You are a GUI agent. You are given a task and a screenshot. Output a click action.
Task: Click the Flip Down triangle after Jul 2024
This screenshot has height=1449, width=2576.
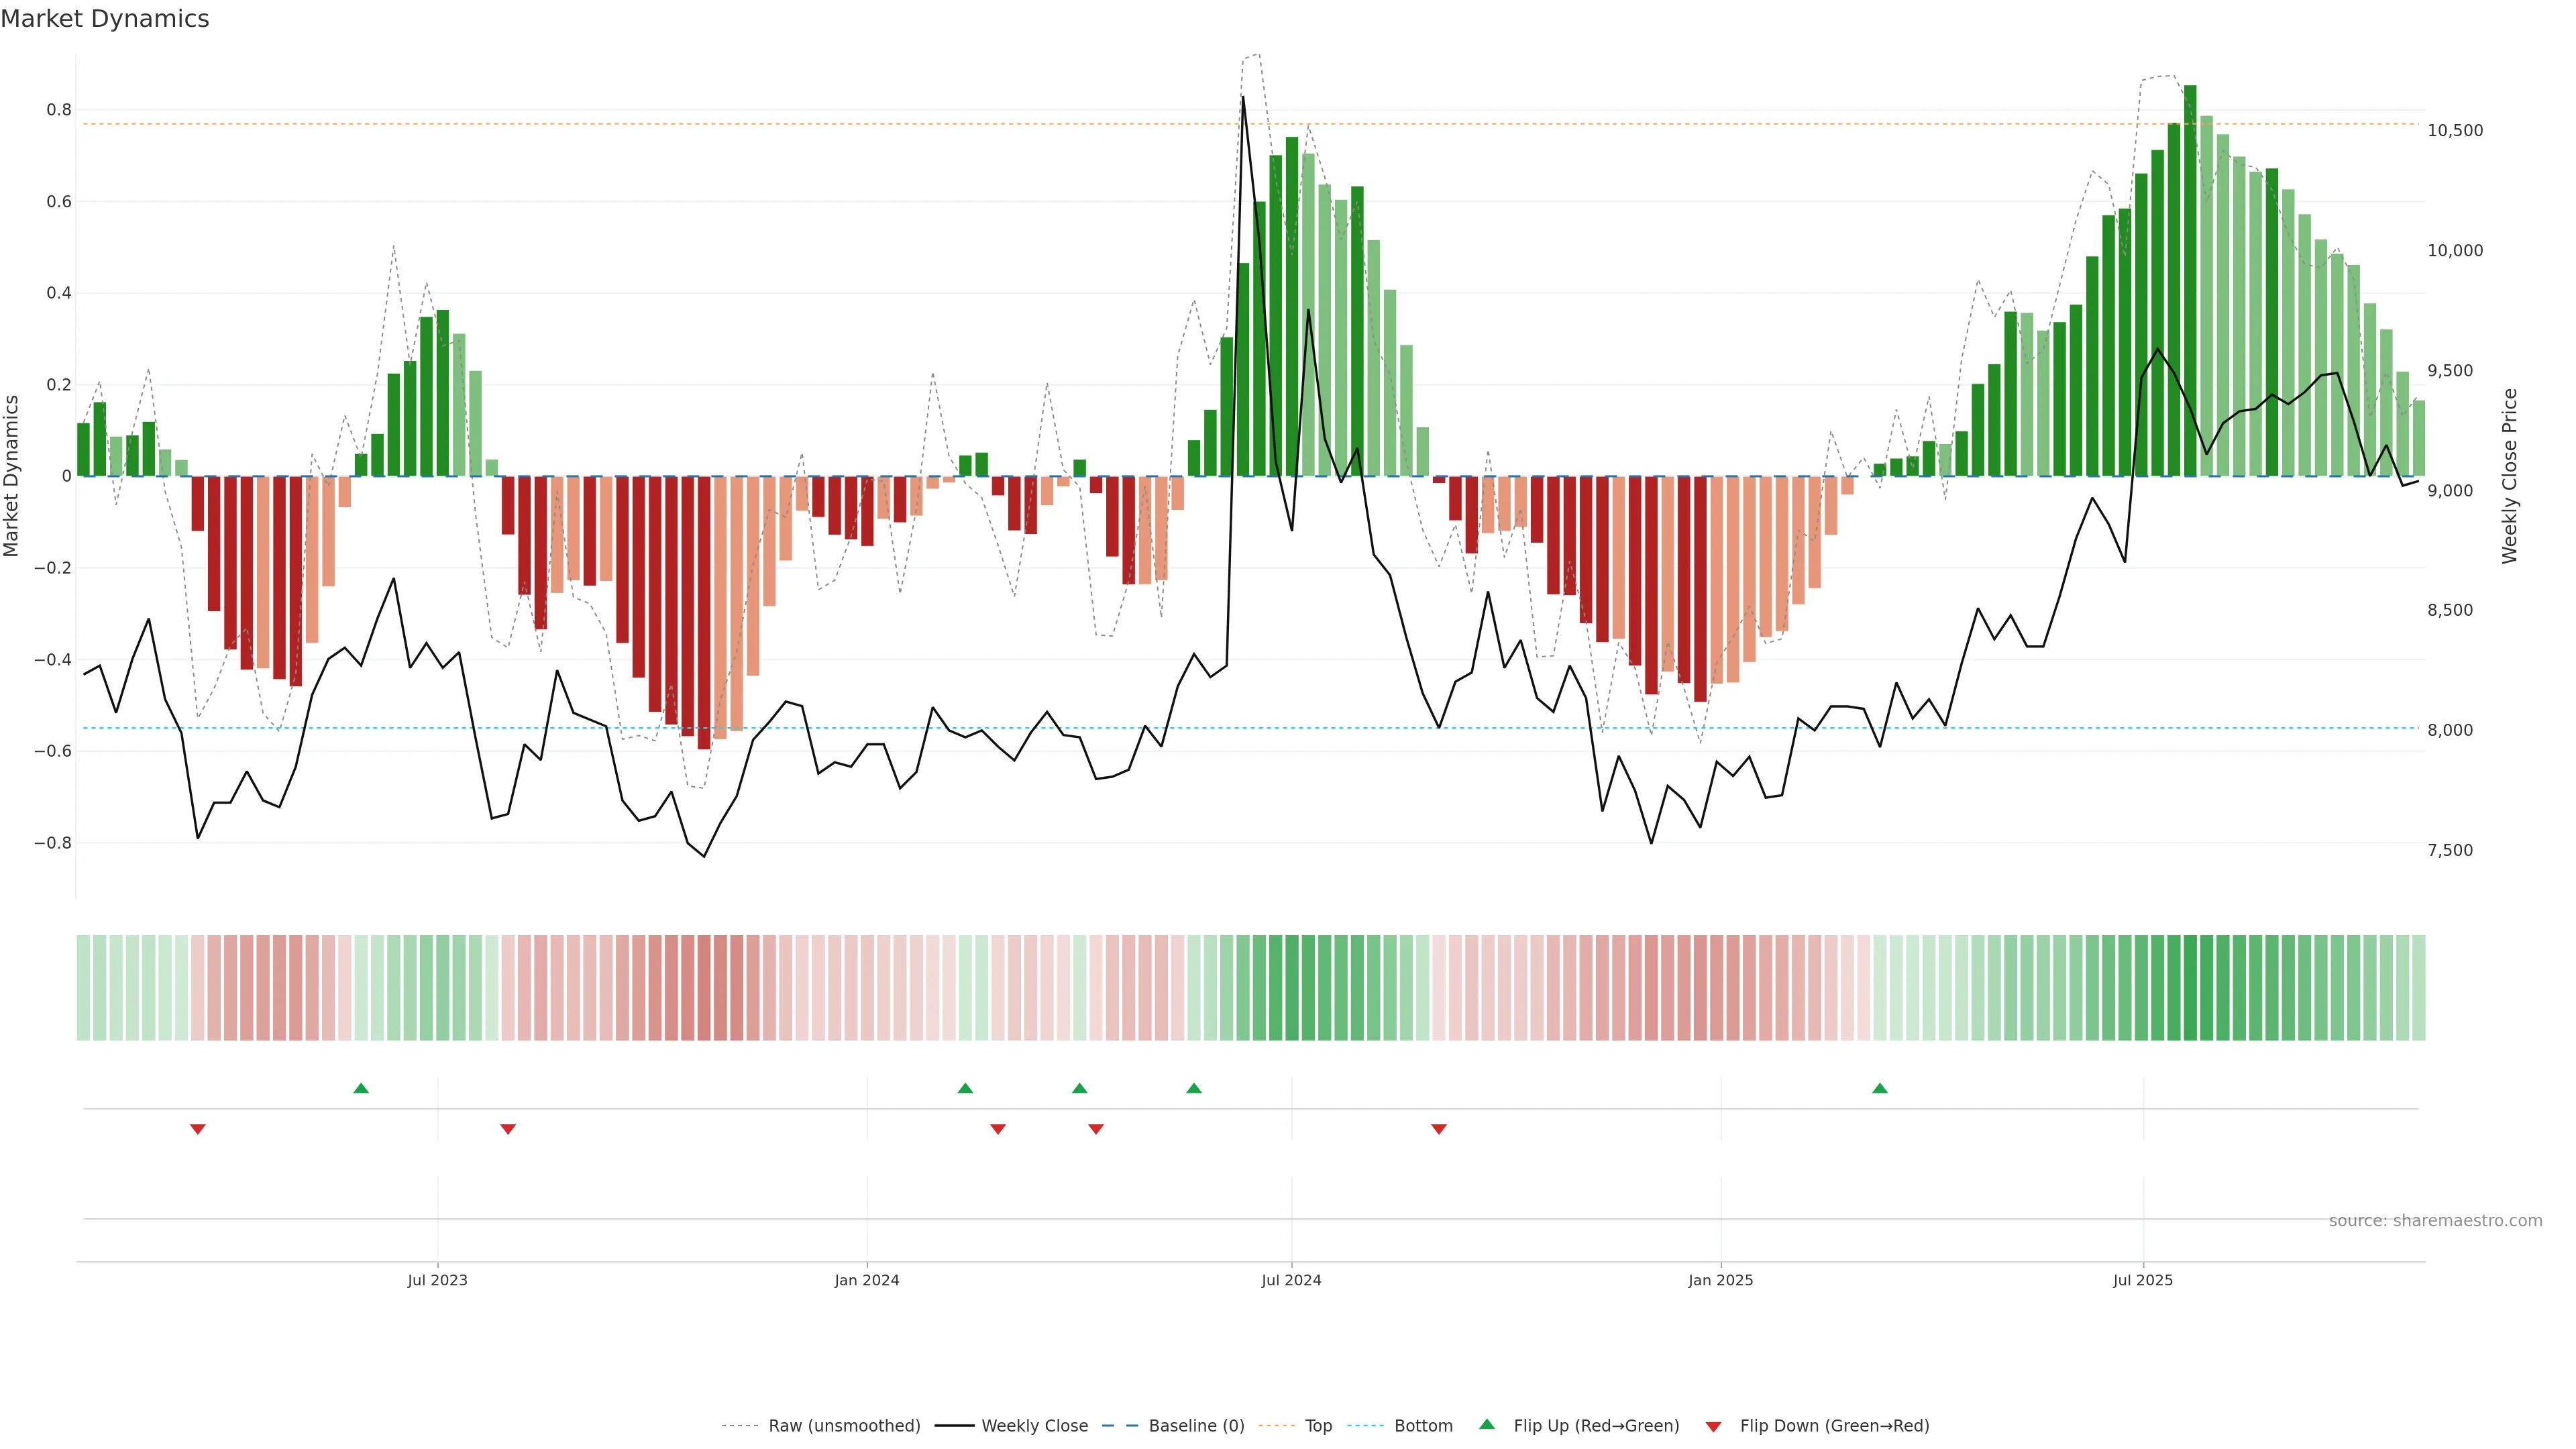(1439, 1129)
